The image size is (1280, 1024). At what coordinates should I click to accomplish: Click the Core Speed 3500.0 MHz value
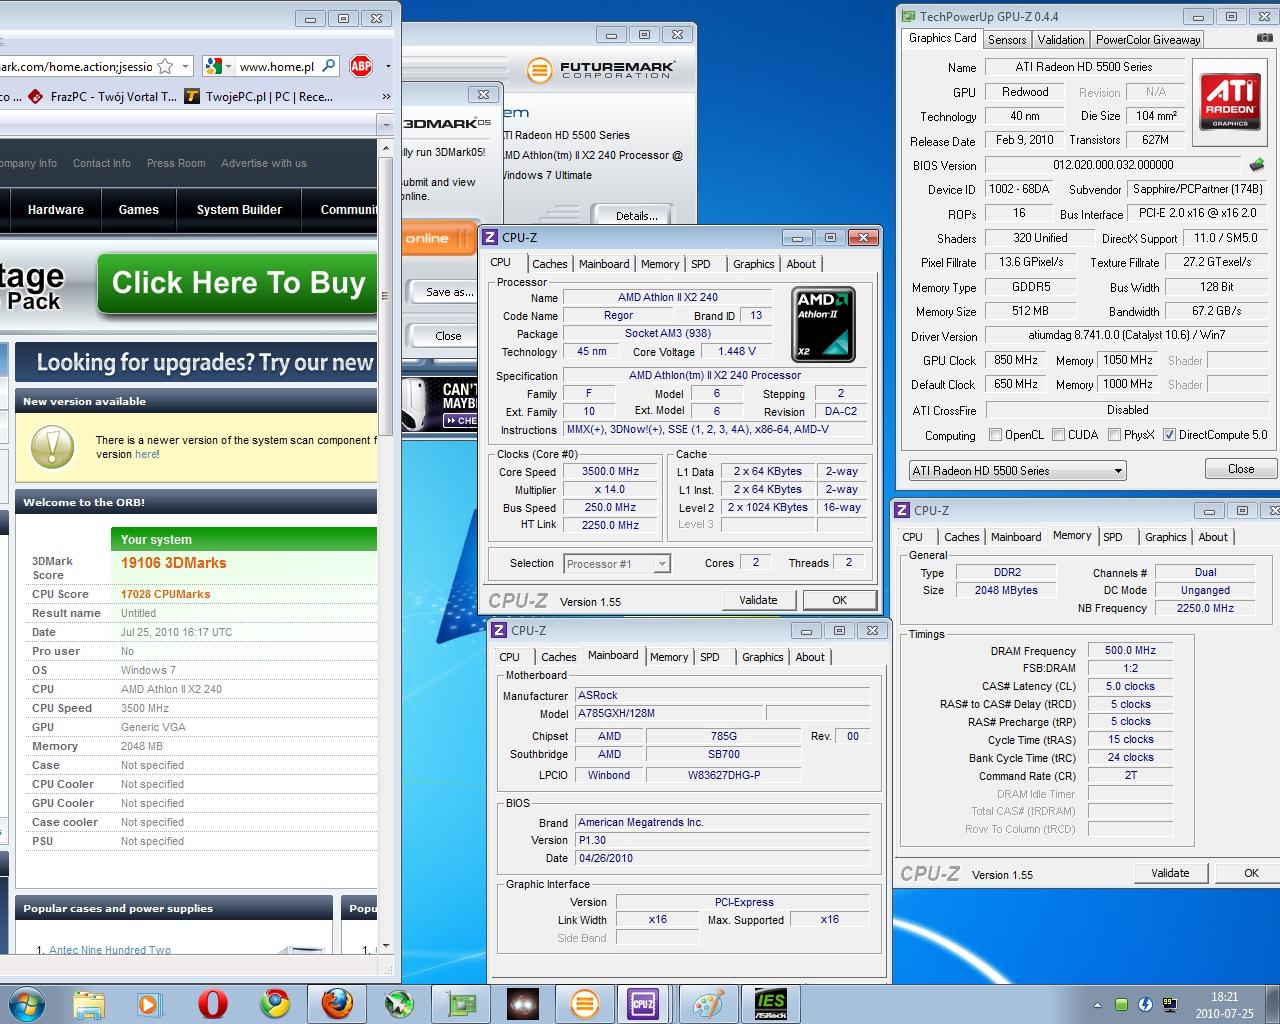610,471
